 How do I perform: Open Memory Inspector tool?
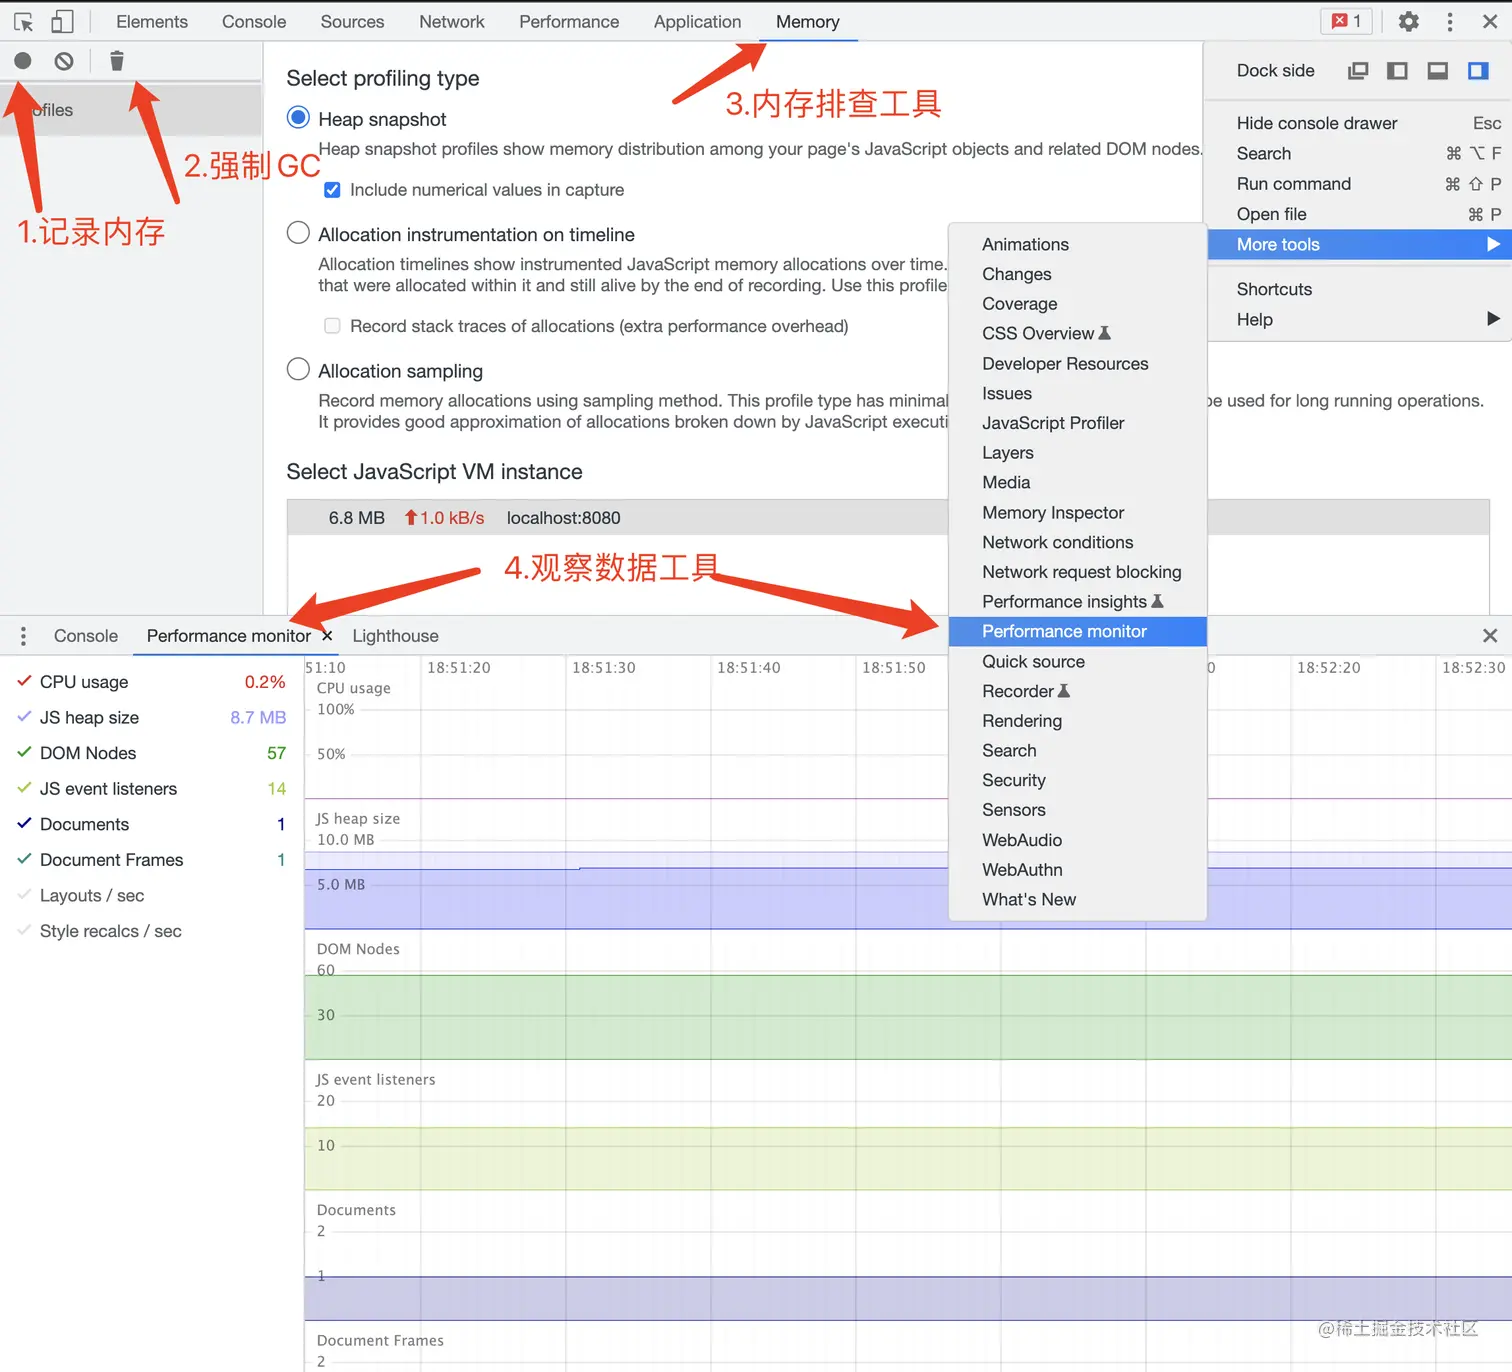[1078, 512]
